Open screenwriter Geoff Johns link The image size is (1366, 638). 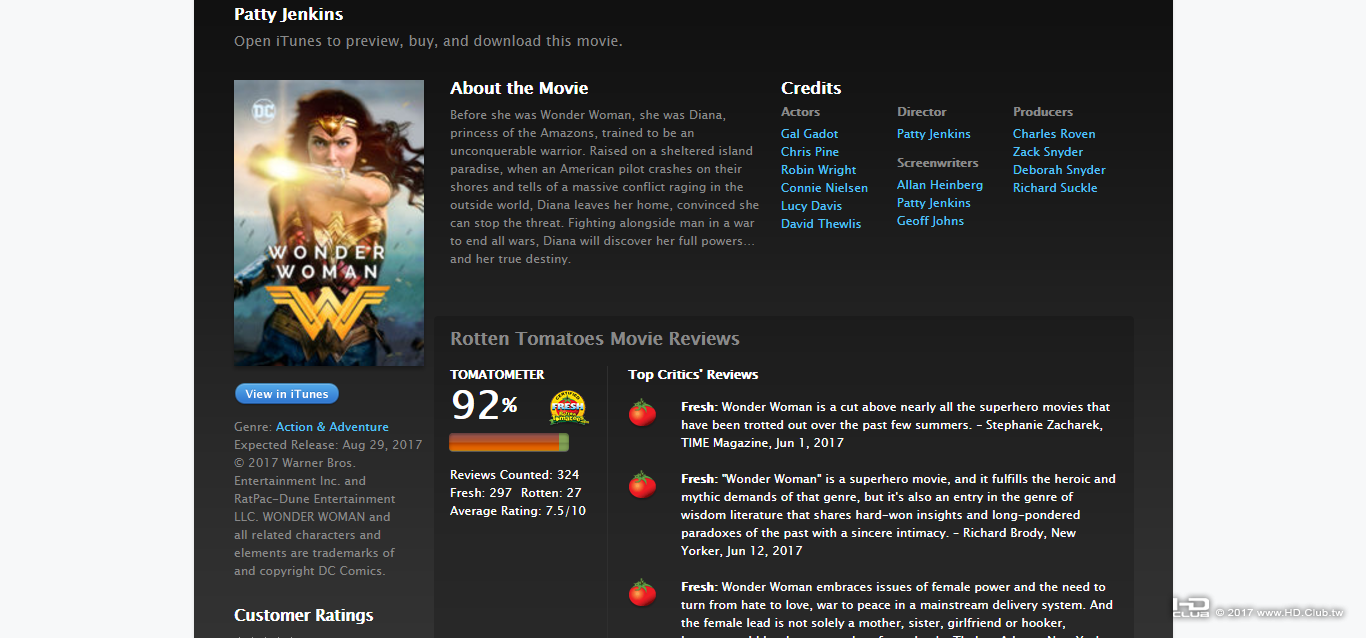coord(930,221)
